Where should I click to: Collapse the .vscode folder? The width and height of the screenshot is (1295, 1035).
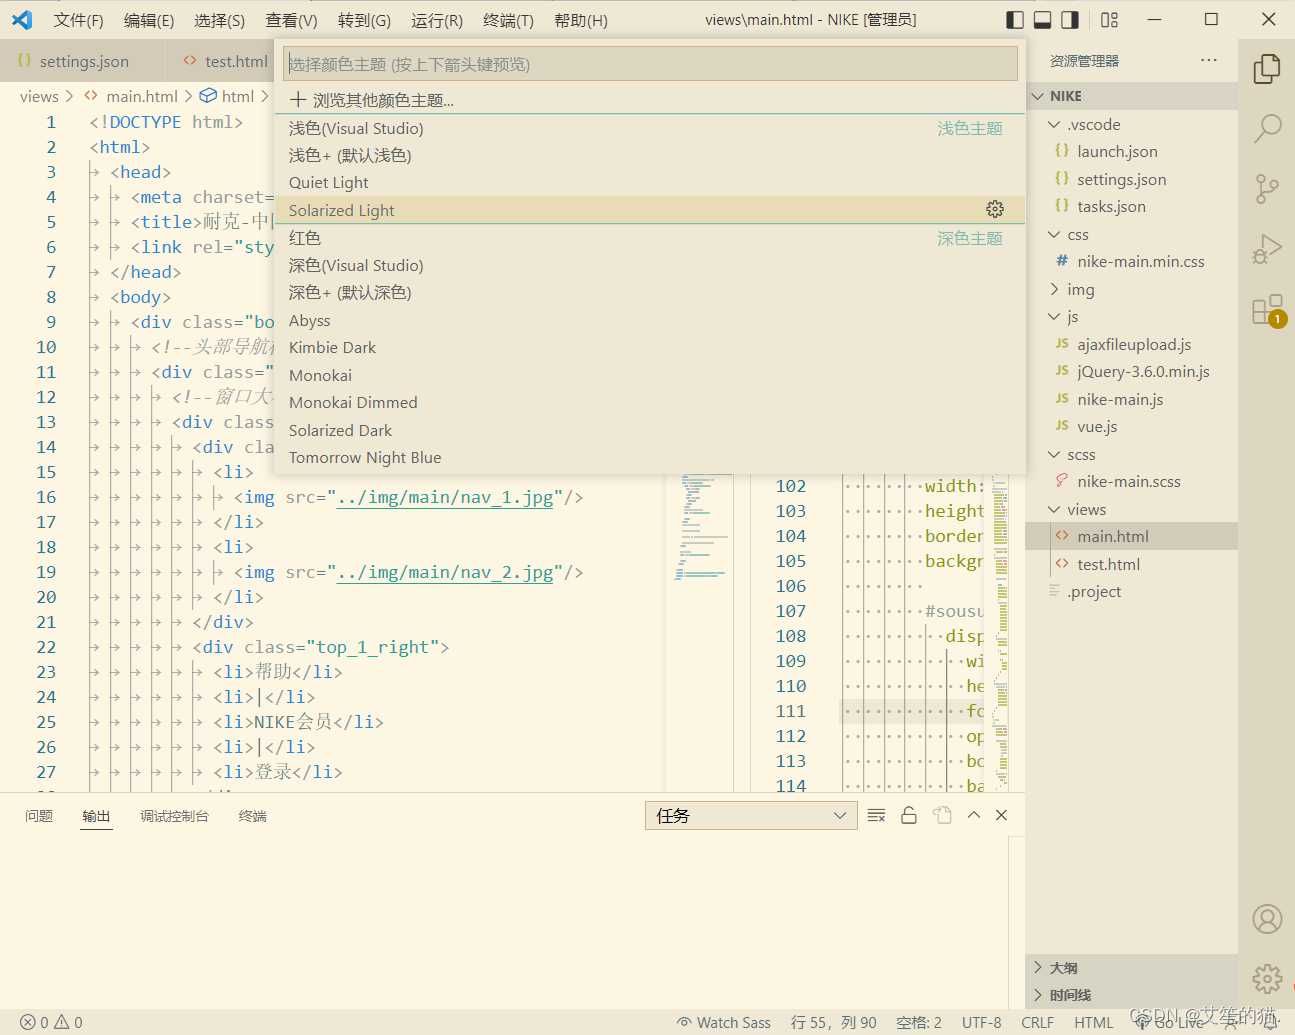(1131, 124)
